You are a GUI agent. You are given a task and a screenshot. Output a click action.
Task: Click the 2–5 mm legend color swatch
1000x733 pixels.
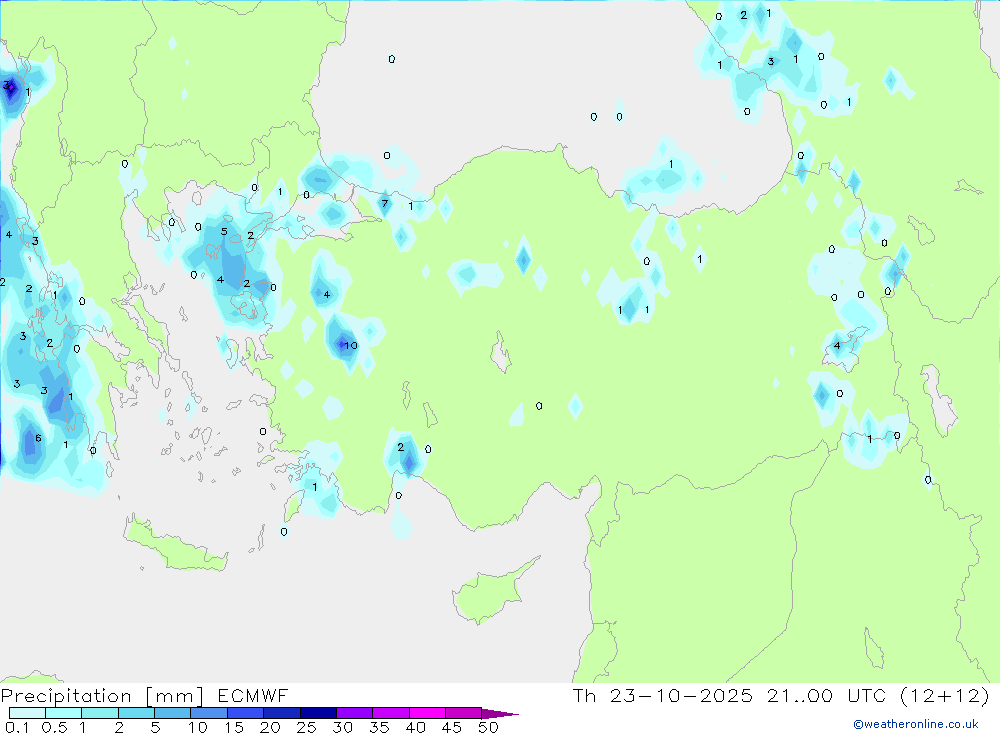pyautogui.click(x=136, y=713)
